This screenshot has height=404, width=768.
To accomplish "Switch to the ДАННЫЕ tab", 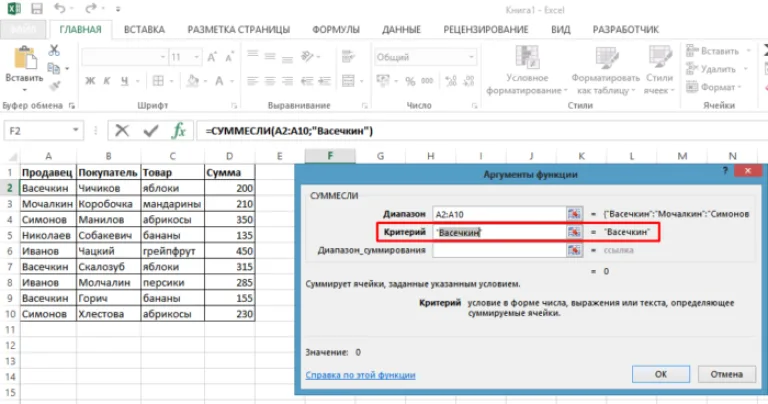I will point(402,29).
